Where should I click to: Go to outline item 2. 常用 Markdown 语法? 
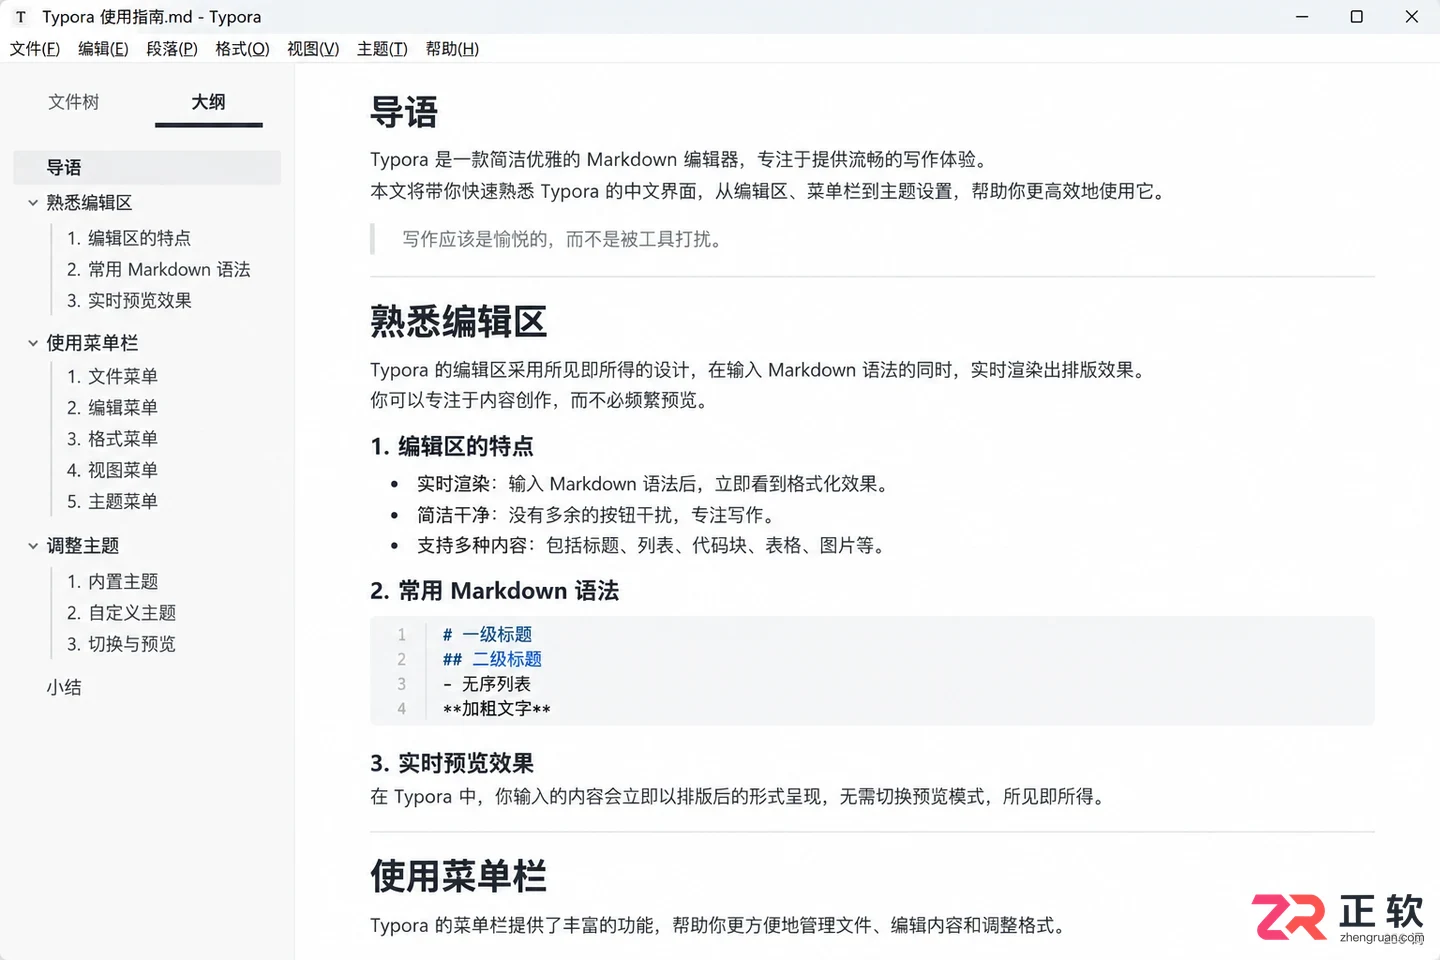pyautogui.click(x=159, y=269)
